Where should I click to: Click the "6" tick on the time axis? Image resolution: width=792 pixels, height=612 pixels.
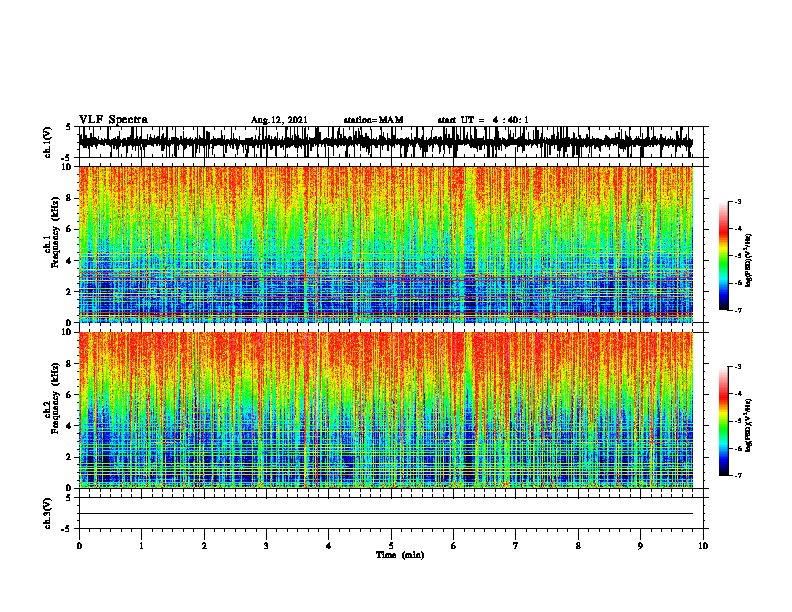453,546
